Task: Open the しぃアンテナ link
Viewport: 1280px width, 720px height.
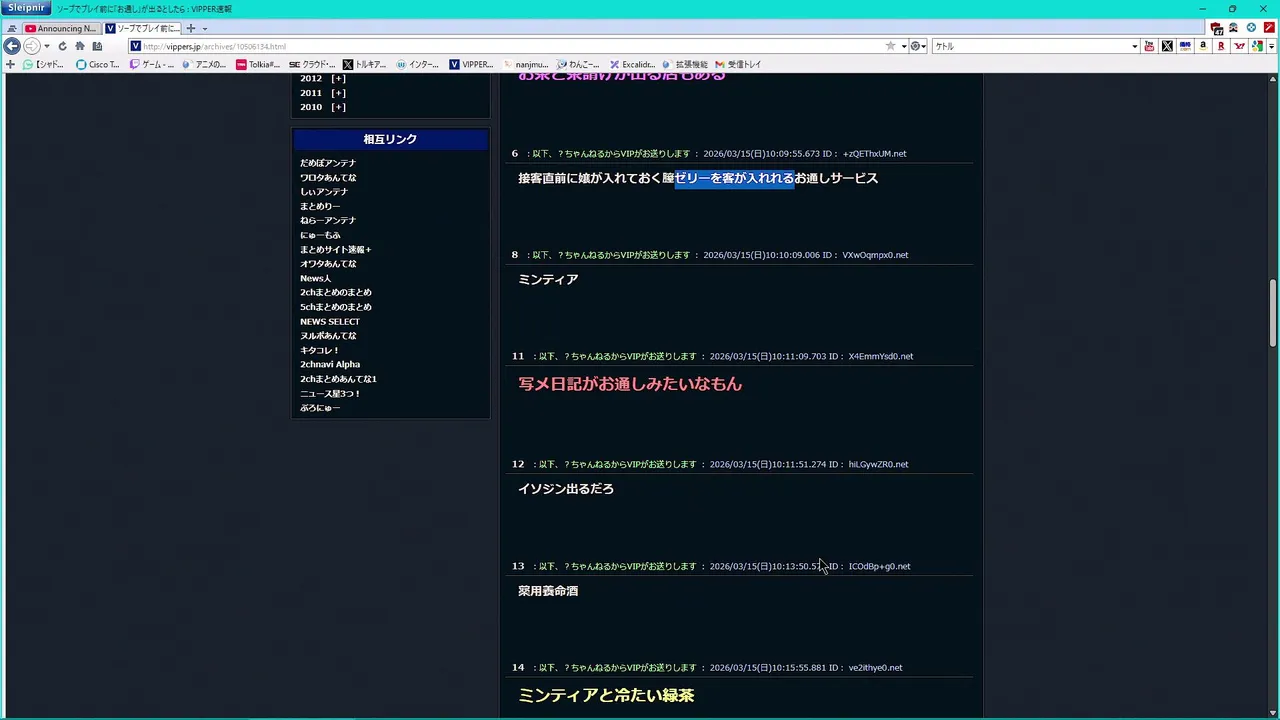Action: 324,192
